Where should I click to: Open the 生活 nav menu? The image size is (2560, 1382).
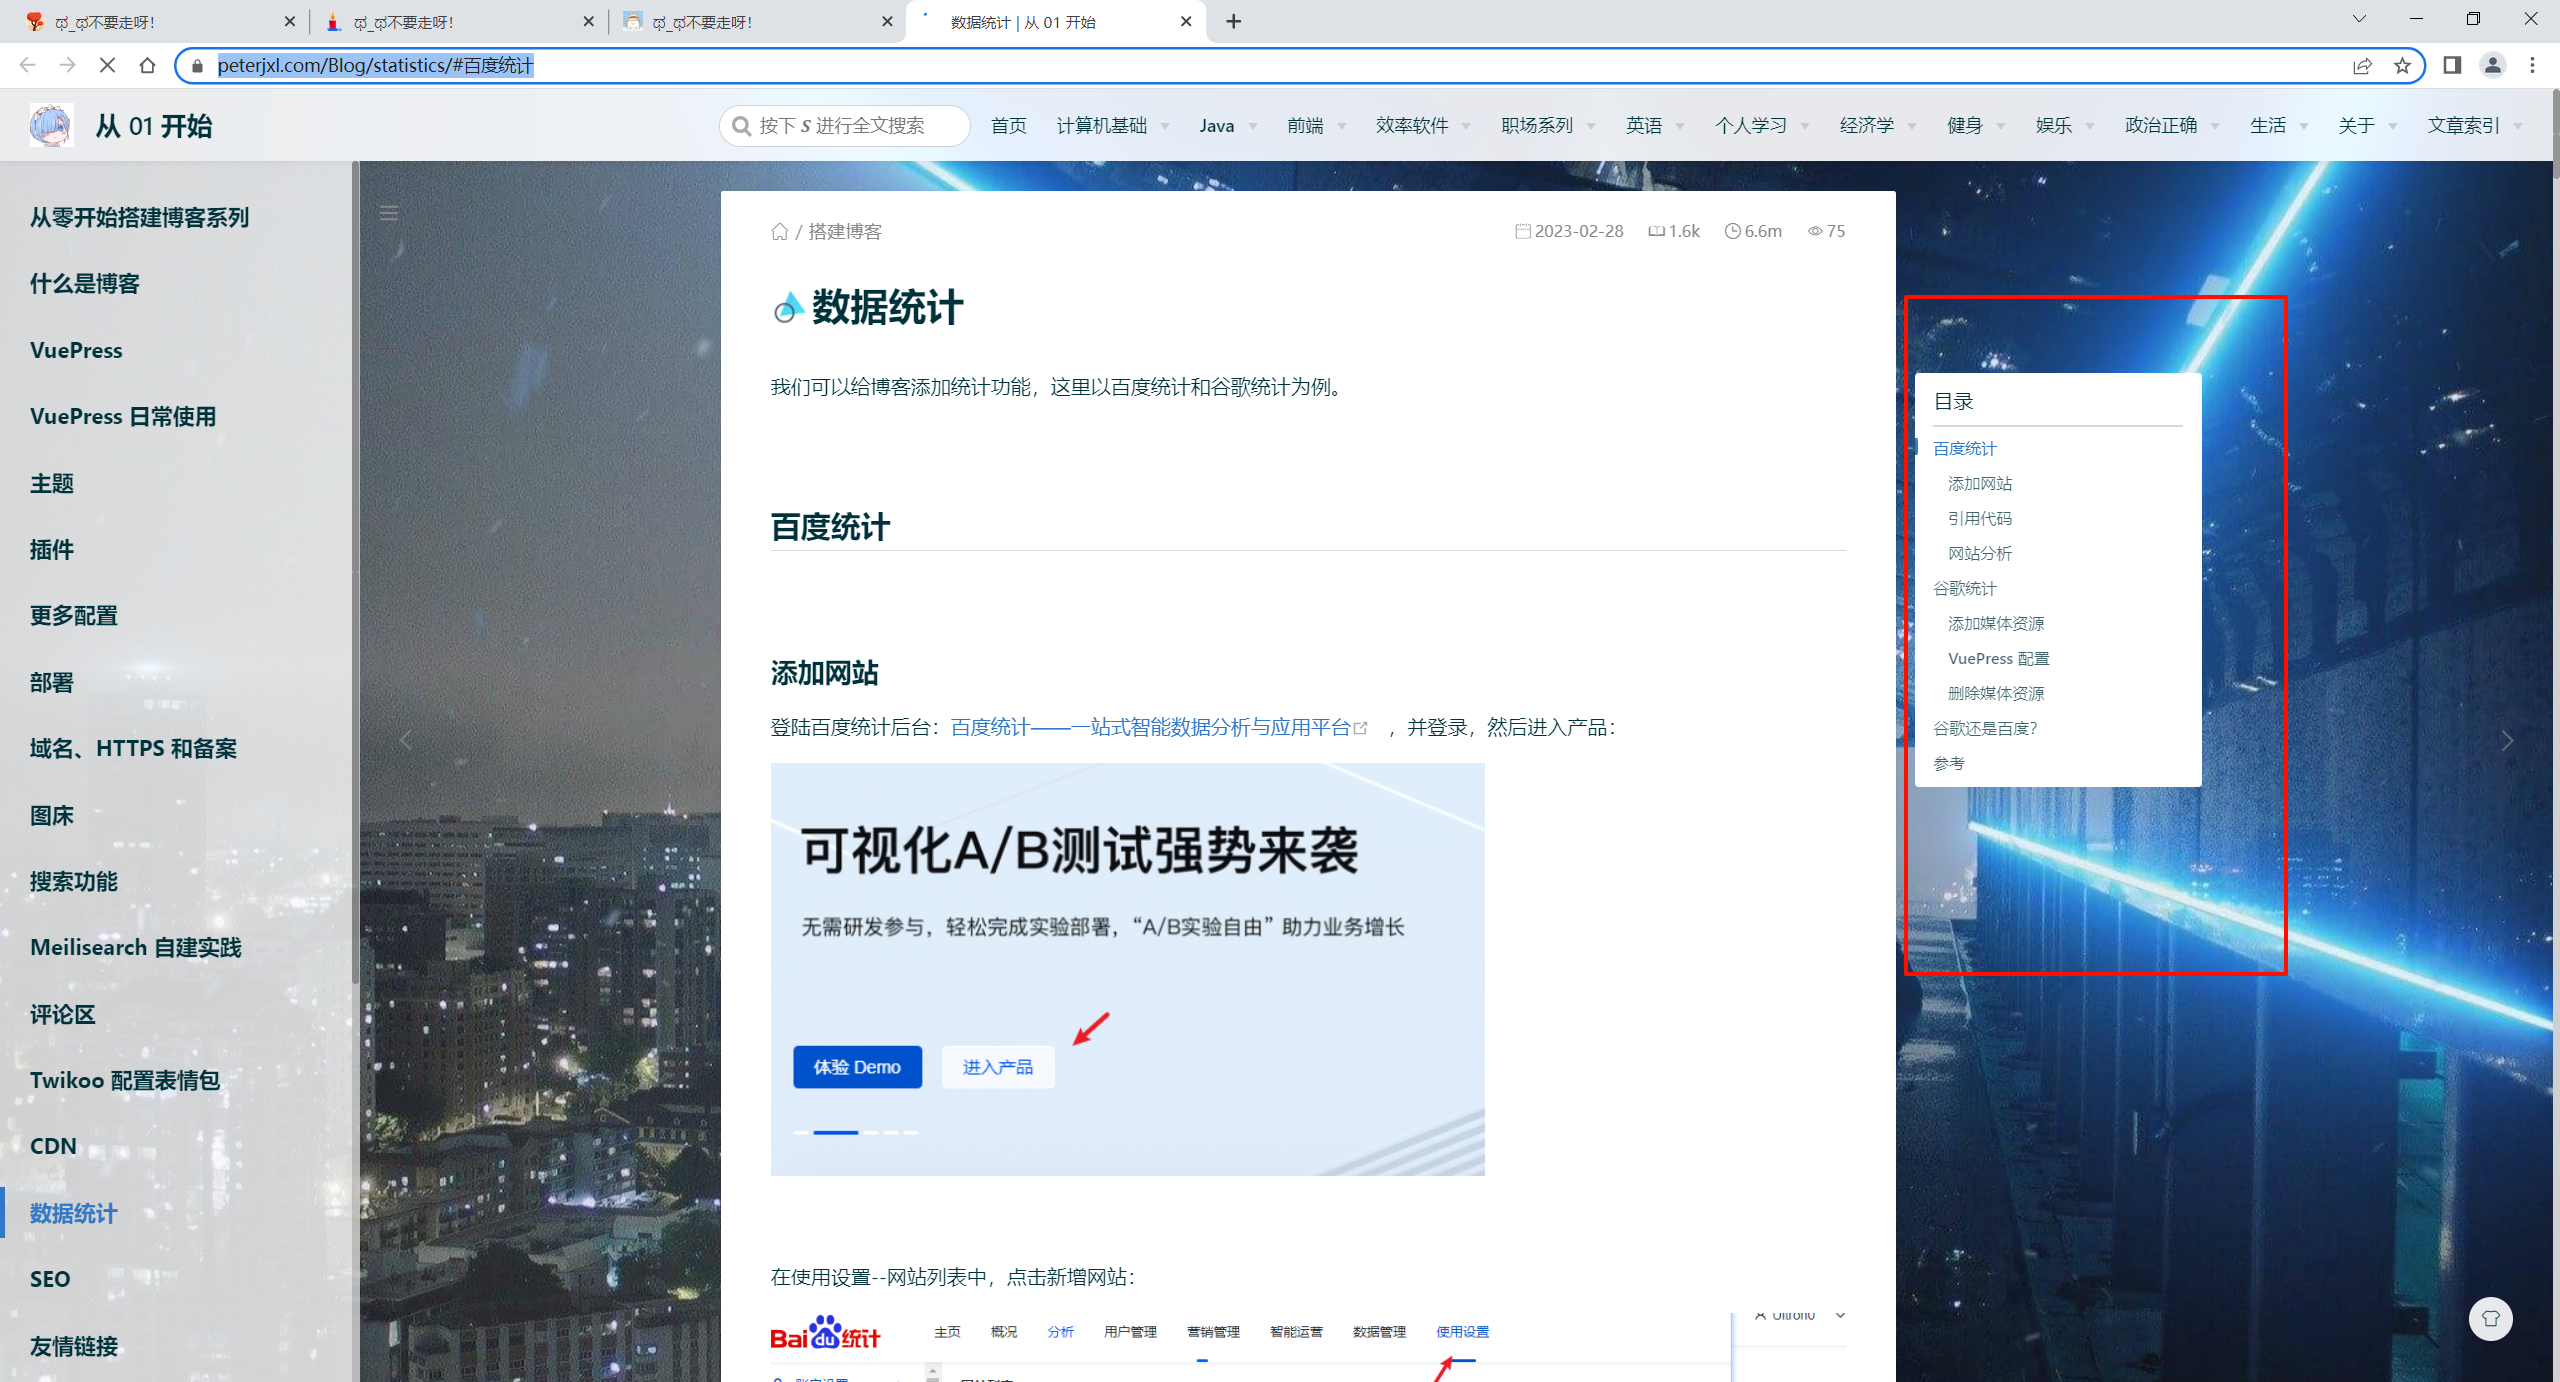pyautogui.click(x=2279, y=126)
